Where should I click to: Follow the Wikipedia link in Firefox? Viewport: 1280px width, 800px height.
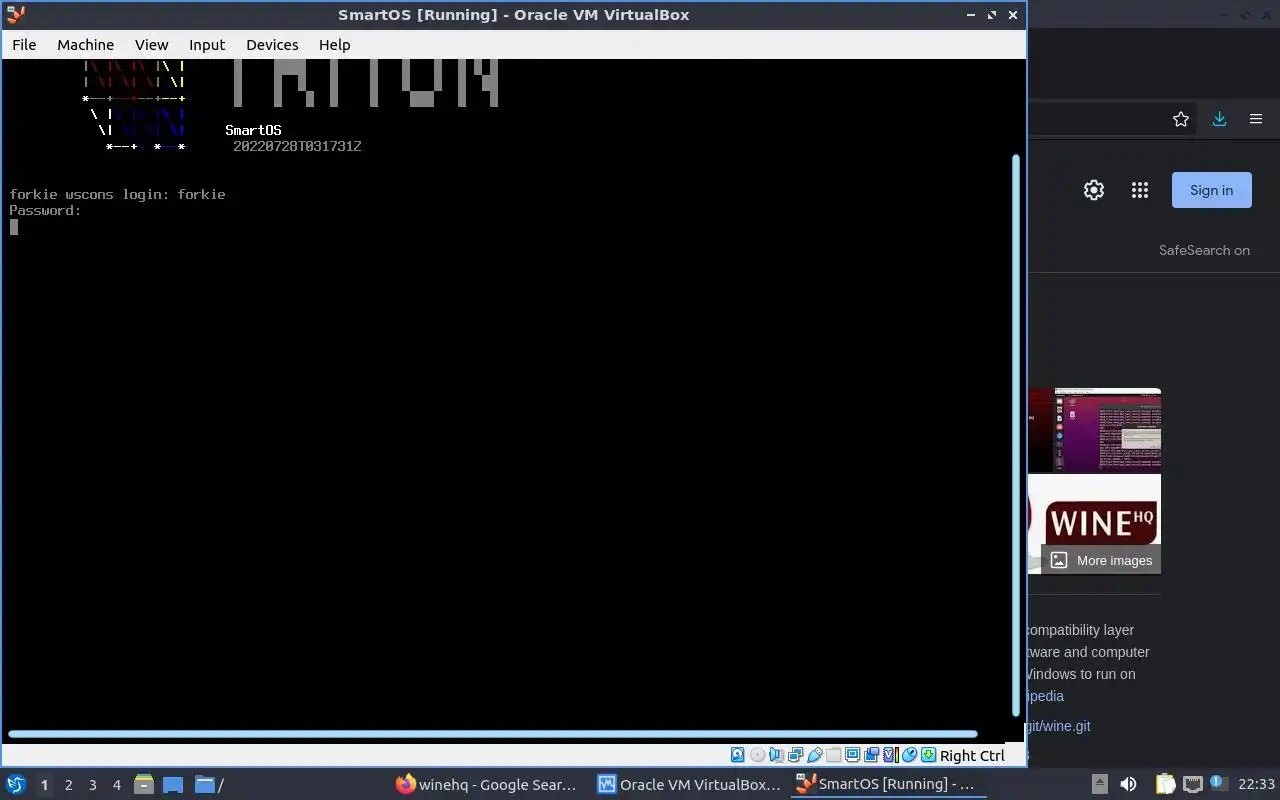(x=1046, y=696)
